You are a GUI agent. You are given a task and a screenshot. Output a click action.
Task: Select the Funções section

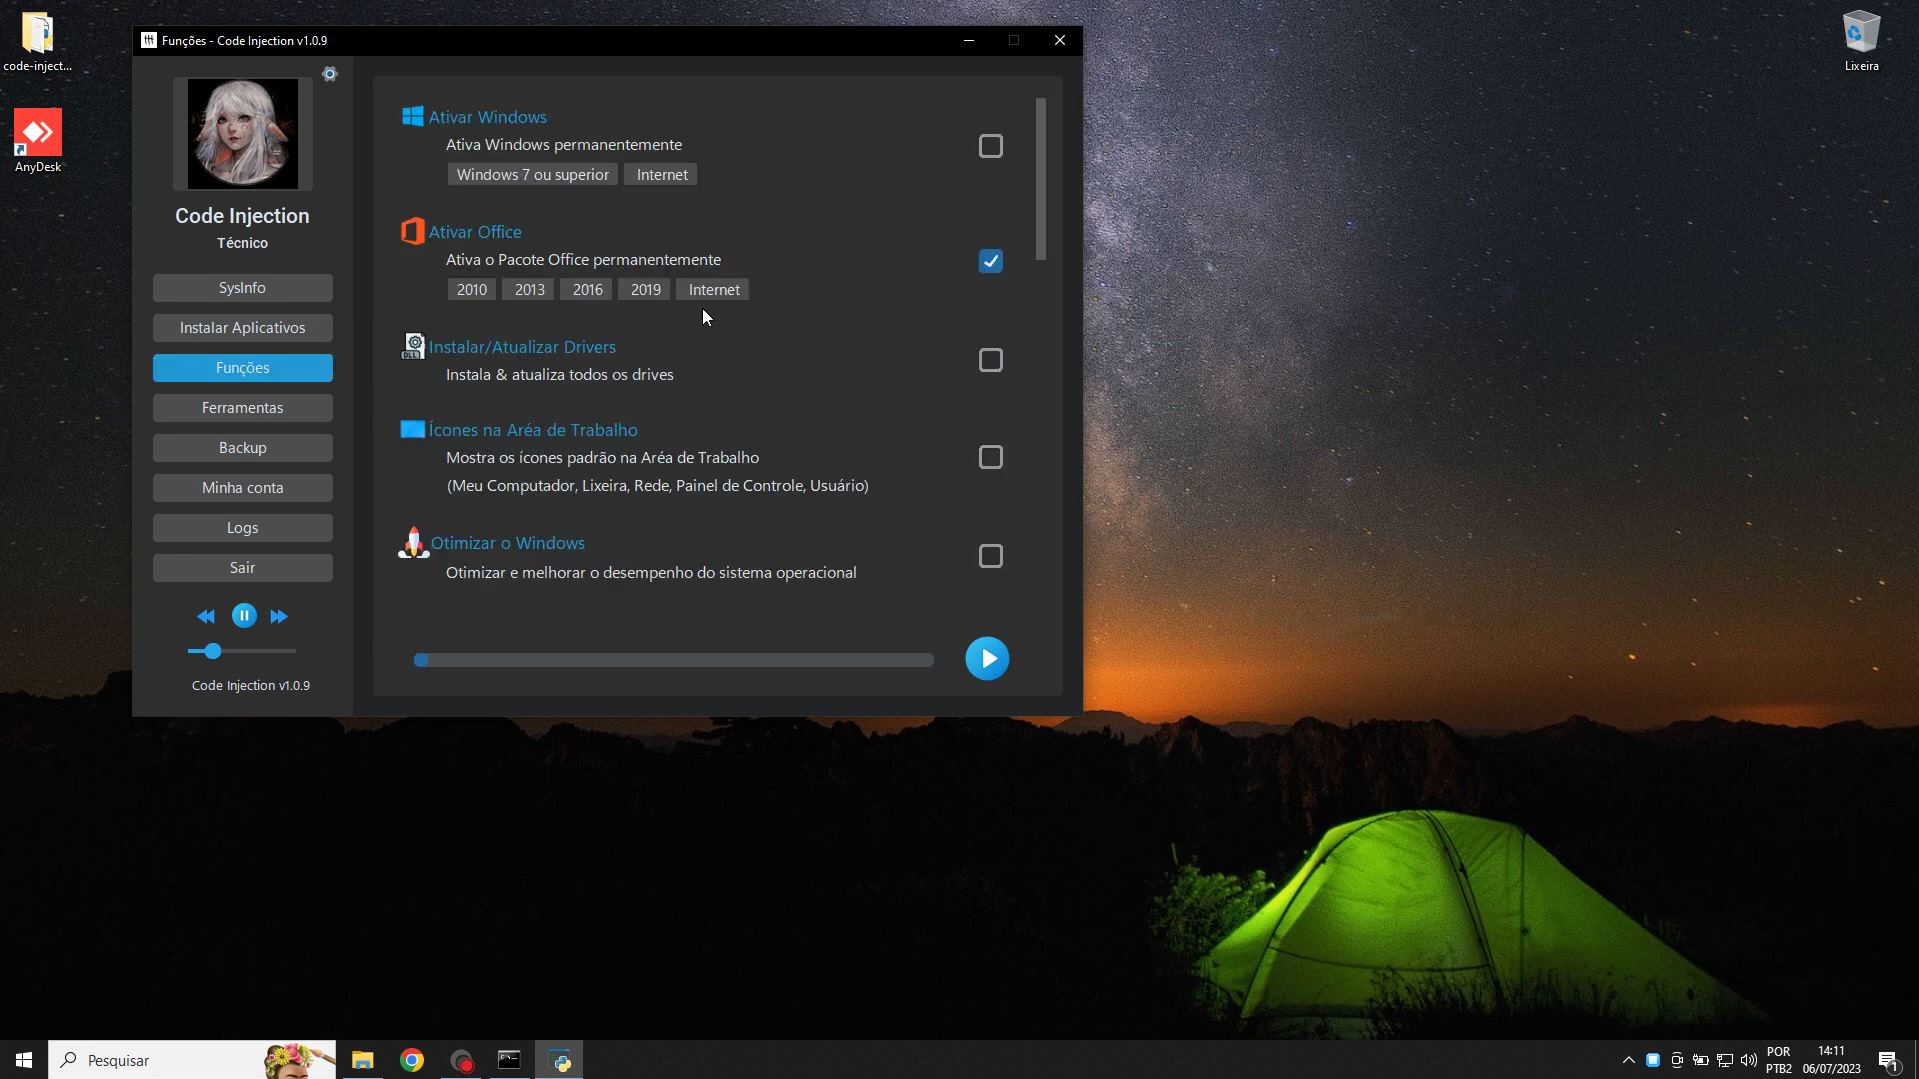(x=243, y=368)
